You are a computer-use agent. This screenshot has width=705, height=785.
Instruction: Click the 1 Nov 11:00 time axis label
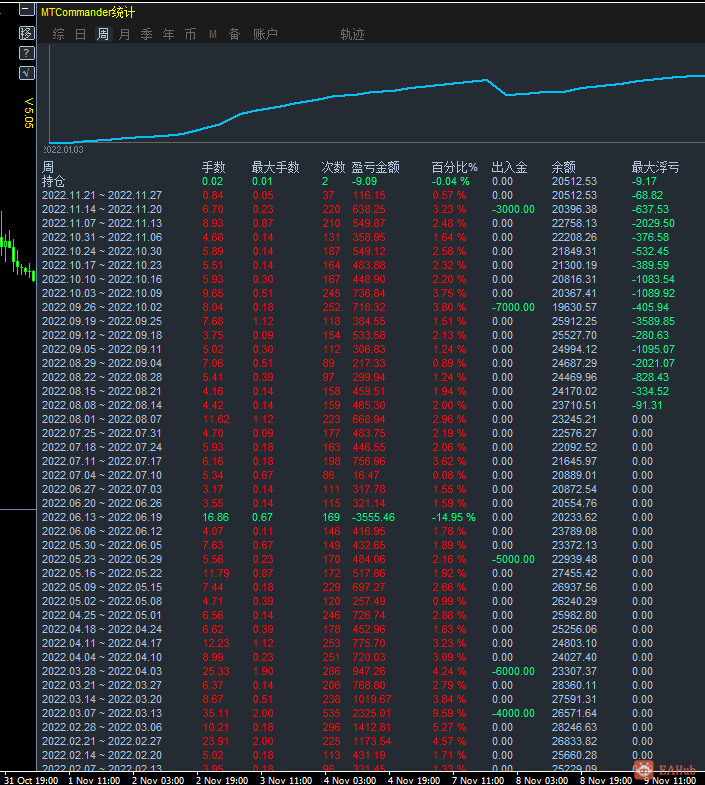point(94,780)
